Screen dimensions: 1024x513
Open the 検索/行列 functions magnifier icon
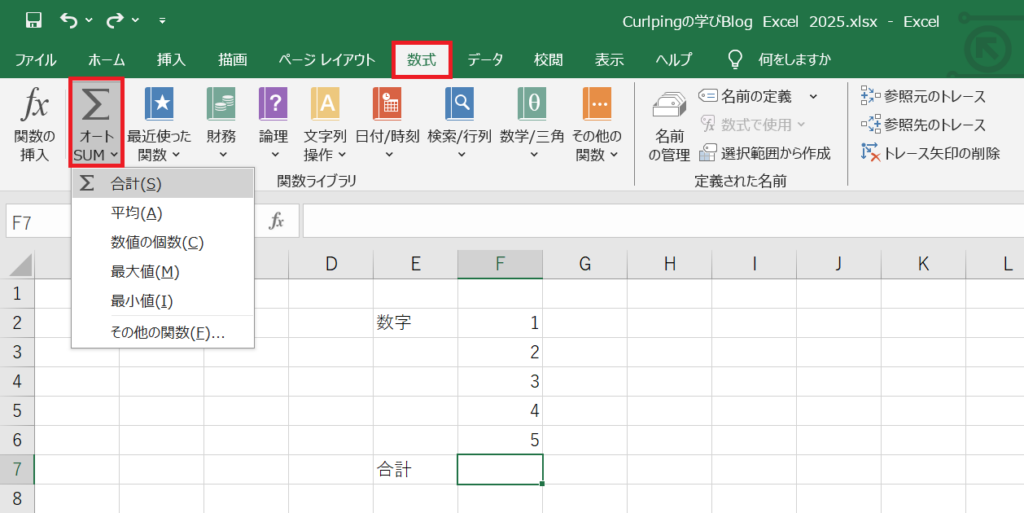(x=460, y=104)
